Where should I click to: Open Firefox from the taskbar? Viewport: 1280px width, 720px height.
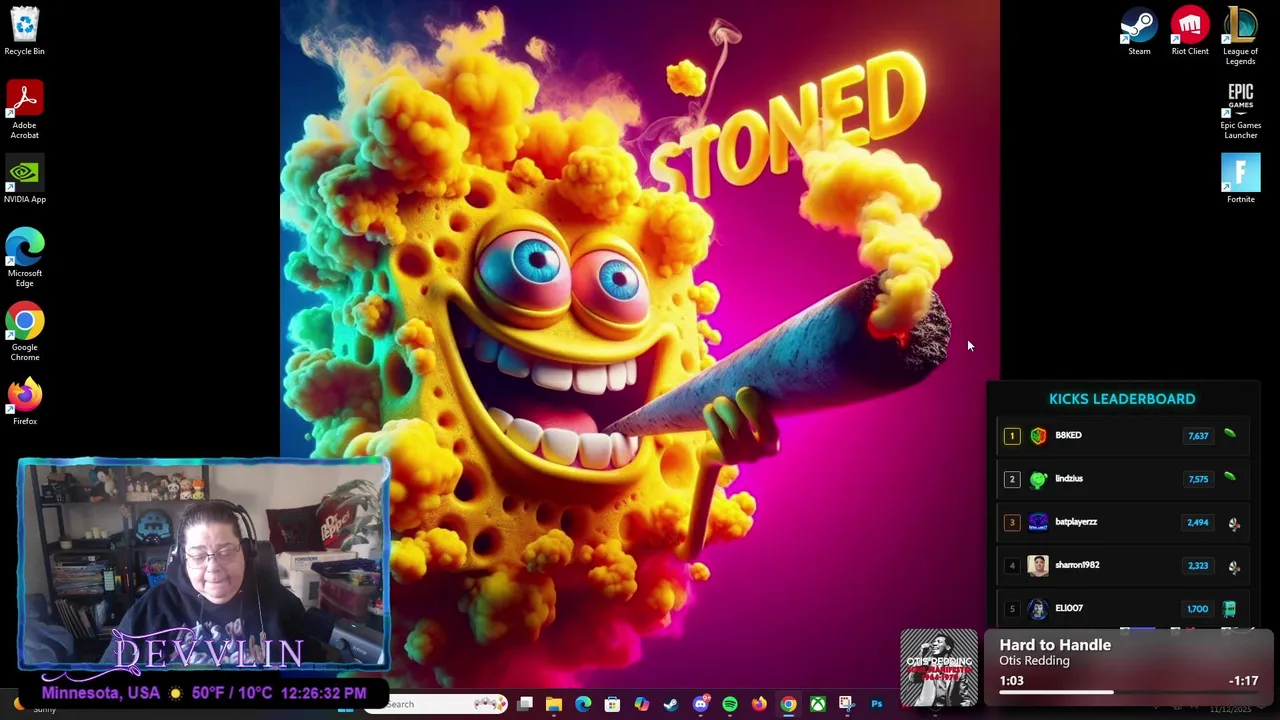(759, 704)
